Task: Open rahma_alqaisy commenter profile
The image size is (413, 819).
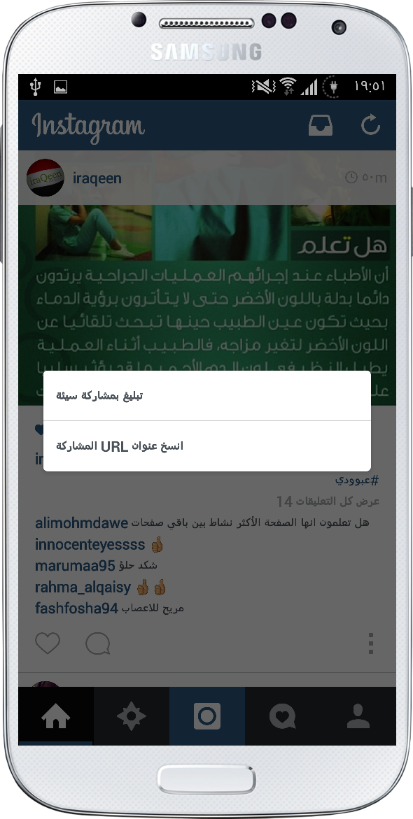Action: coord(83,587)
